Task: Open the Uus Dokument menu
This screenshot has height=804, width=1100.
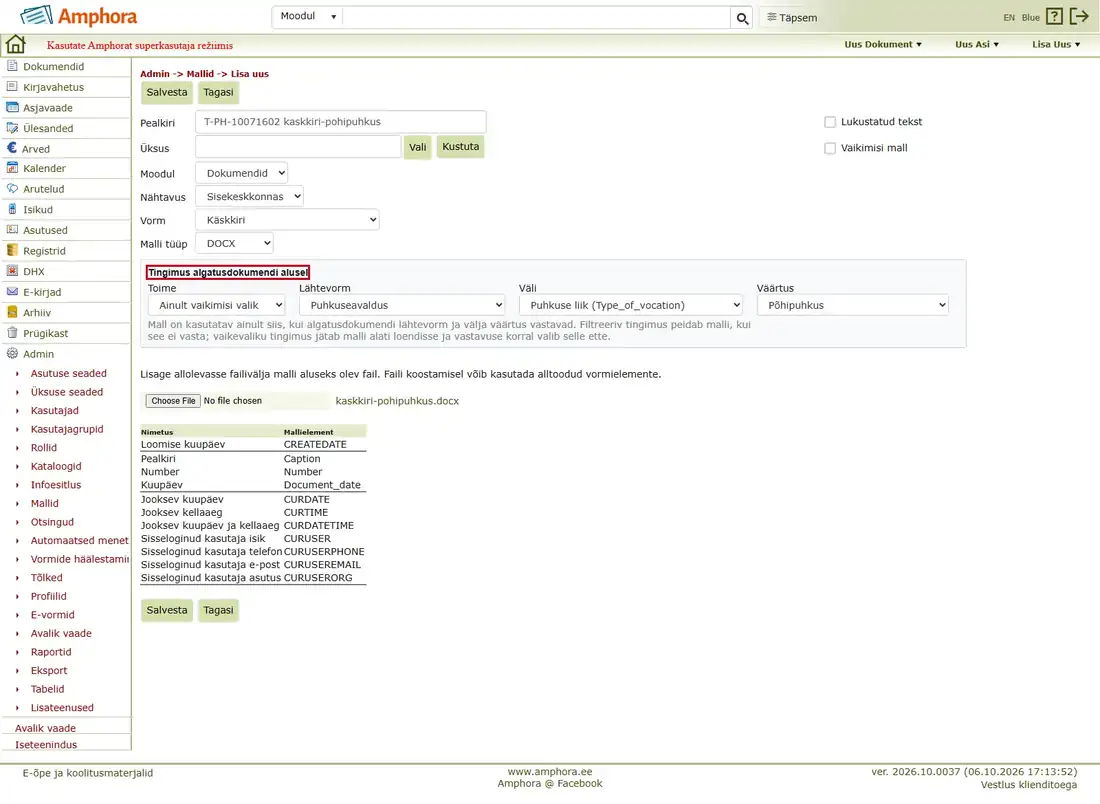Action: pos(883,44)
